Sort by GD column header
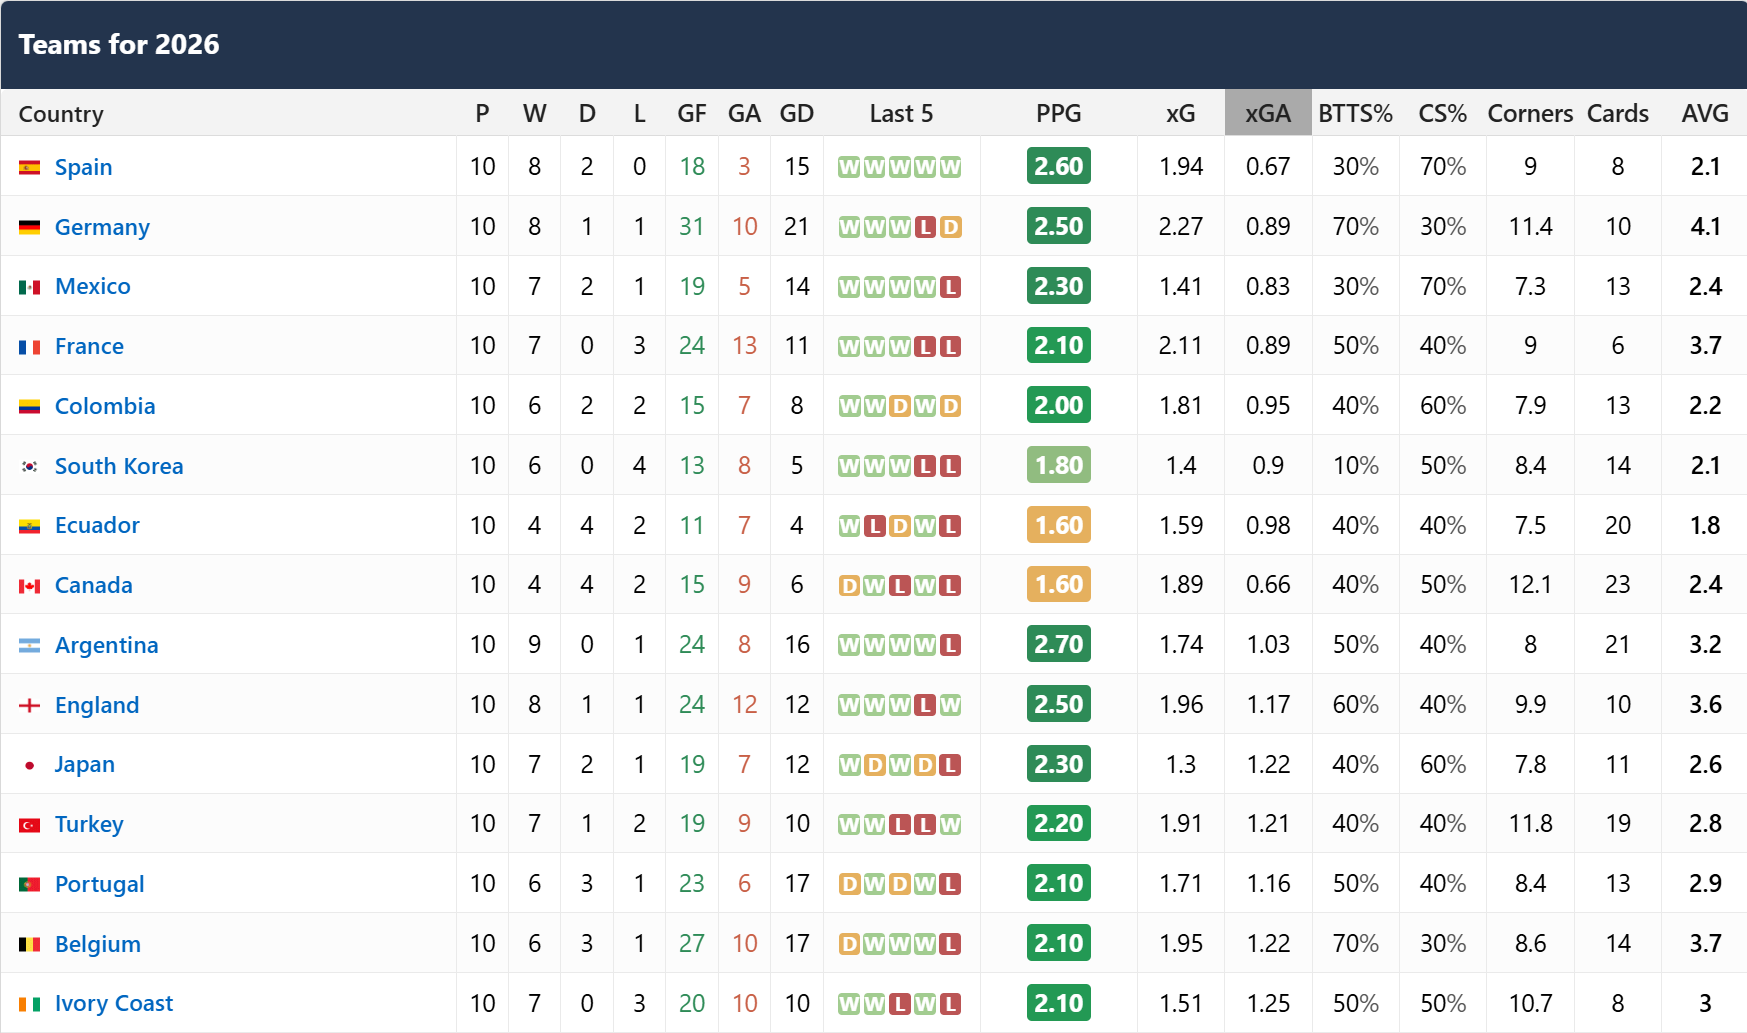 [797, 113]
